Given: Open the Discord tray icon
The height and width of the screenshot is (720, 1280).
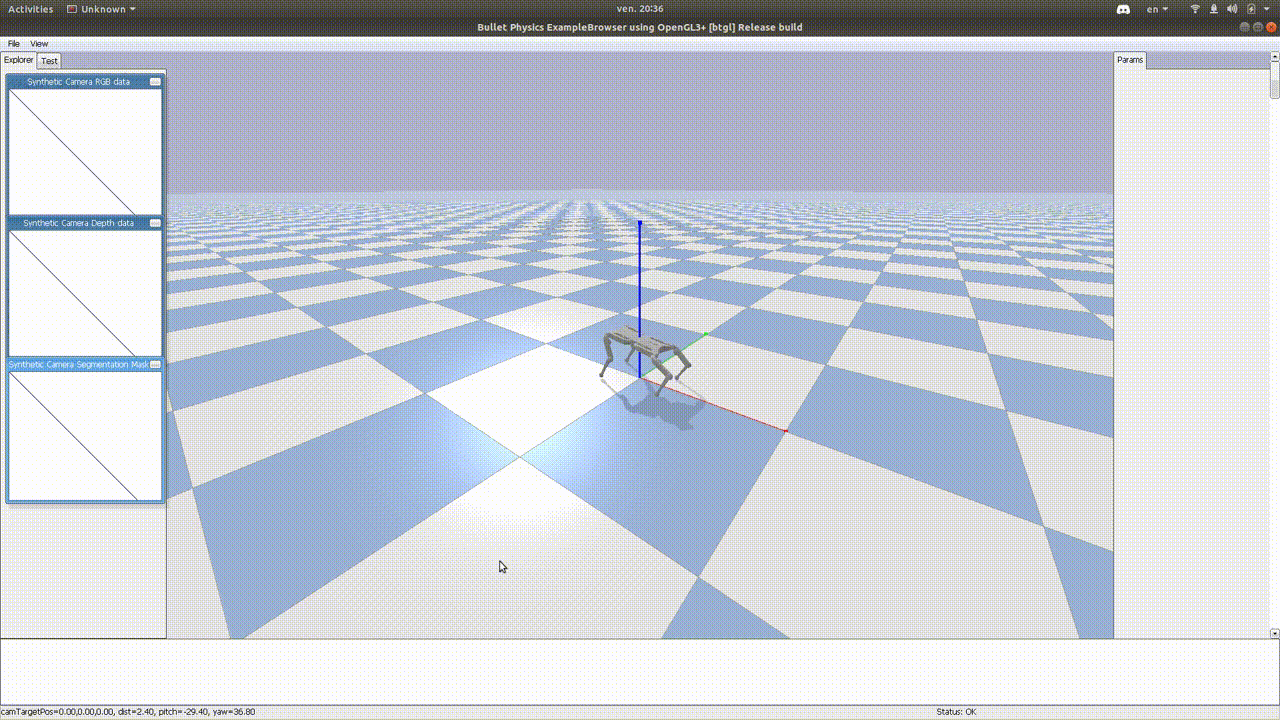Looking at the screenshot, I should click(1123, 9).
